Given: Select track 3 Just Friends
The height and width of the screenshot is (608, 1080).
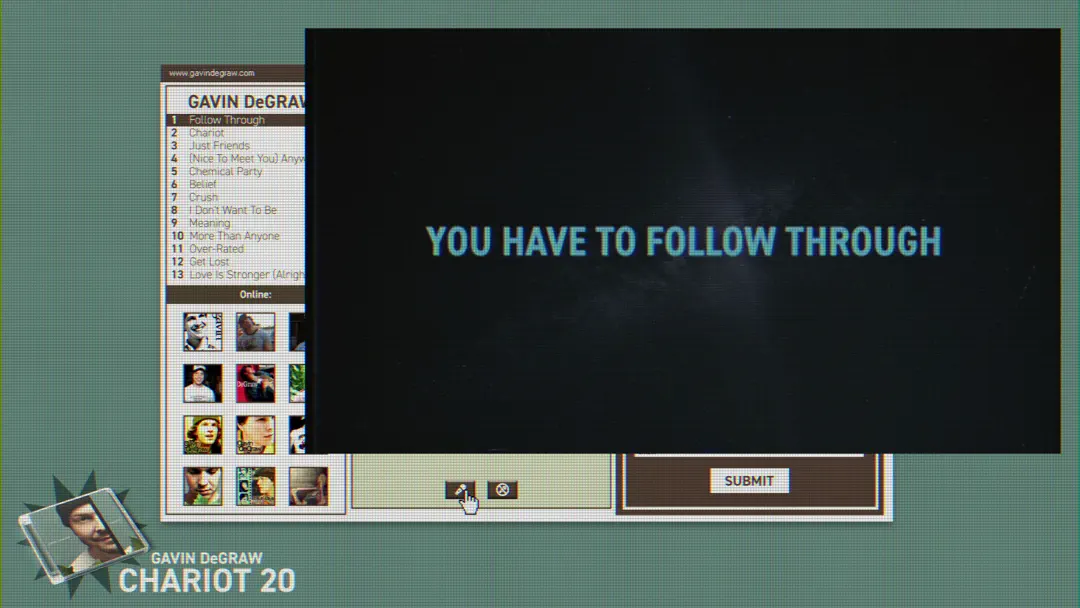Looking at the screenshot, I should [236, 145].
